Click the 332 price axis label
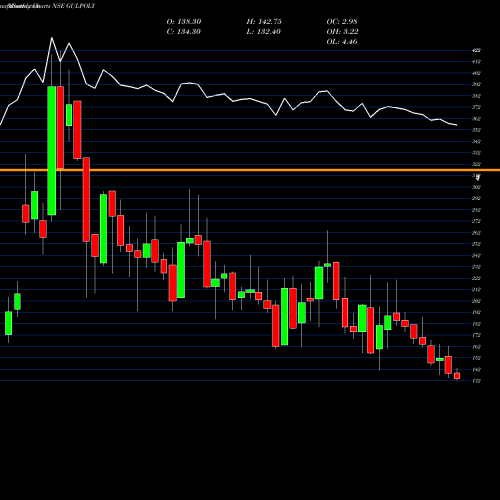Screen dimensions: 500x500 476,153
